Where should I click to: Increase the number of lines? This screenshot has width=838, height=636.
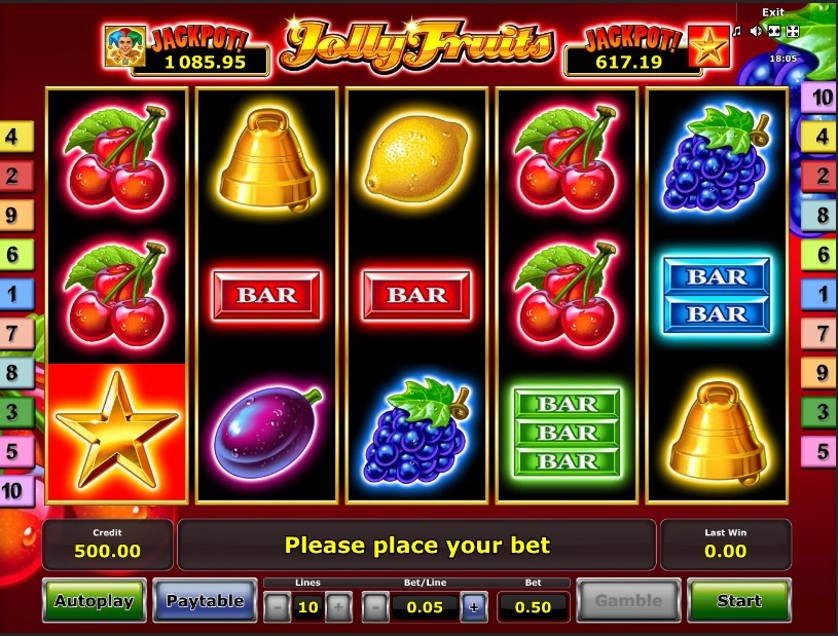pos(338,607)
